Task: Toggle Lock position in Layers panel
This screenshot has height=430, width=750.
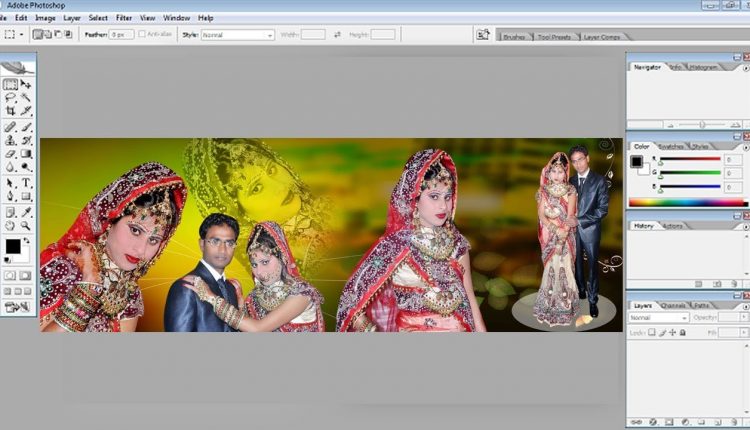Action: click(673, 332)
